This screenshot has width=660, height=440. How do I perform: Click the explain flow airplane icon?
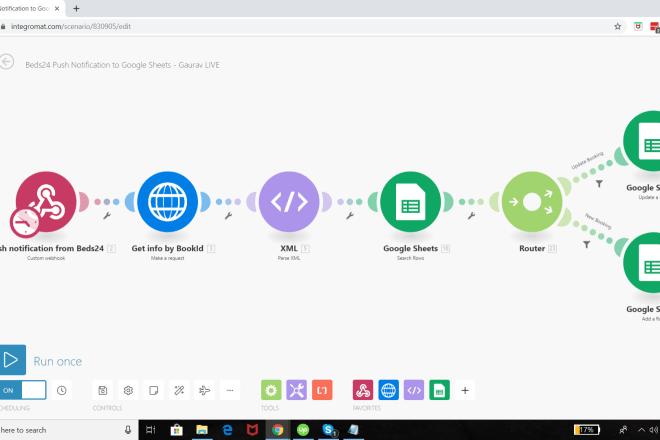(x=205, y=390)
